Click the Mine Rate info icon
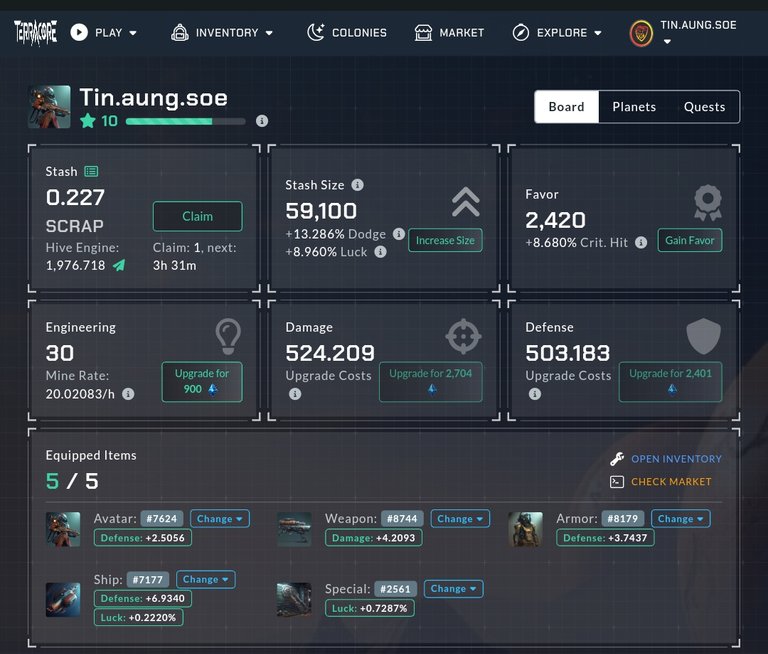The width and height of the screenshot is (768, 654). (128, 394)
